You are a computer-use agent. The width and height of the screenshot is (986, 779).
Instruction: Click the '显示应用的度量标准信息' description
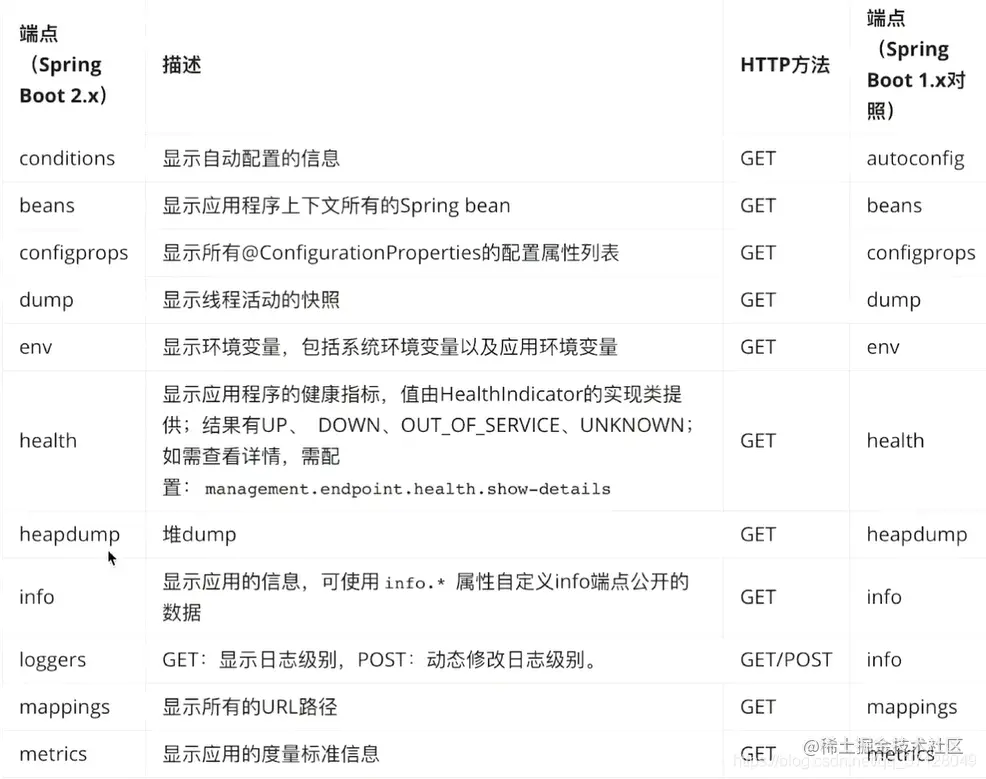click(x=271, y=754)
